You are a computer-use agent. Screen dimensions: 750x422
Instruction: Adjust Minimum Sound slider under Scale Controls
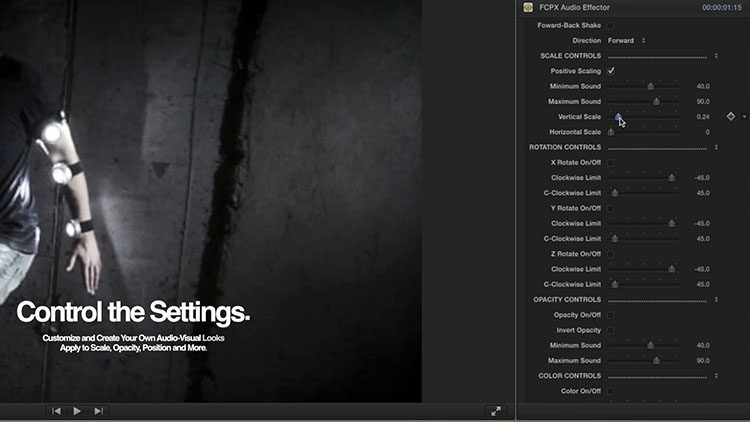[651, 87]
